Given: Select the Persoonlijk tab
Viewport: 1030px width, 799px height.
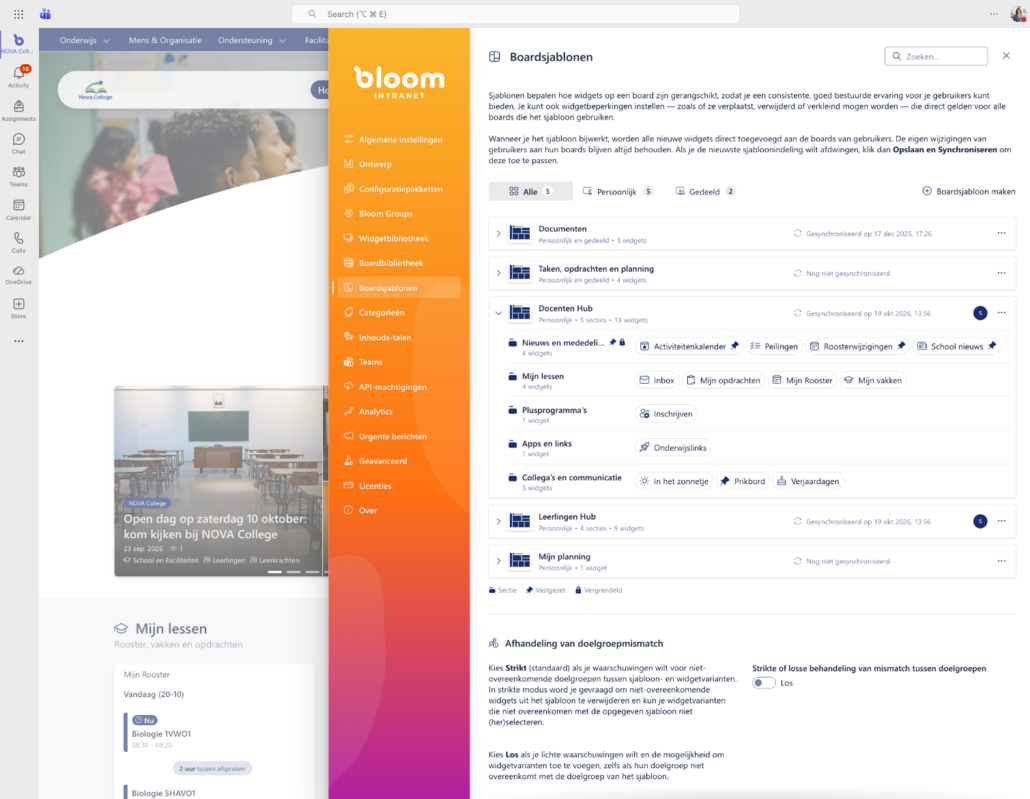Looking at the screenshot, I should (x=617, y=191).
